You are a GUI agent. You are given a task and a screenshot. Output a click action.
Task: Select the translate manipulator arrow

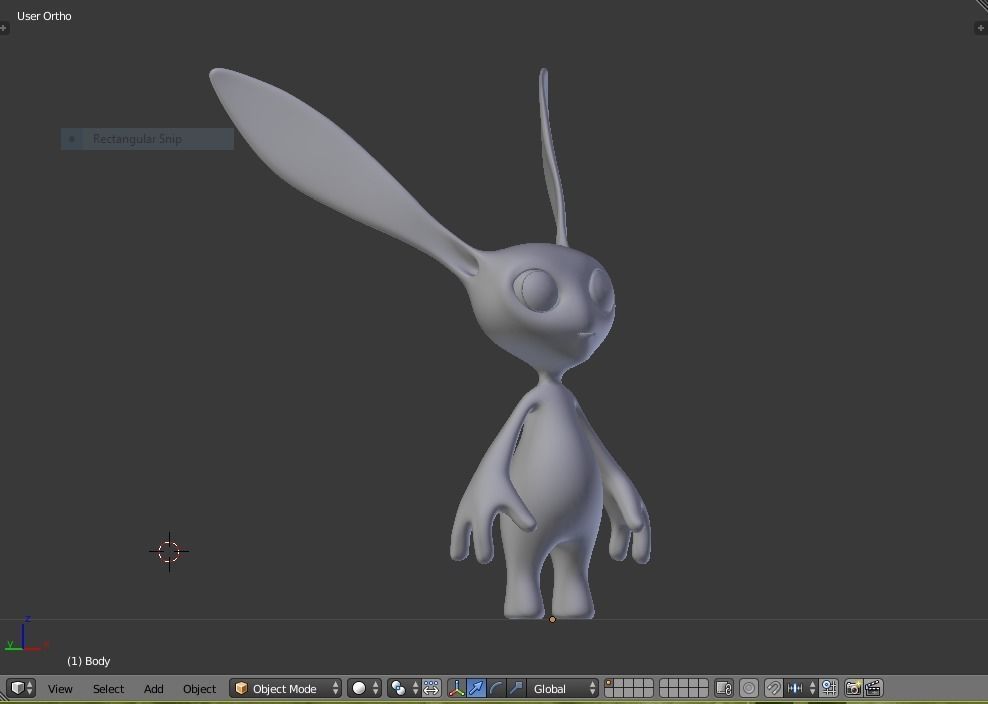click(x=476, y=688)
